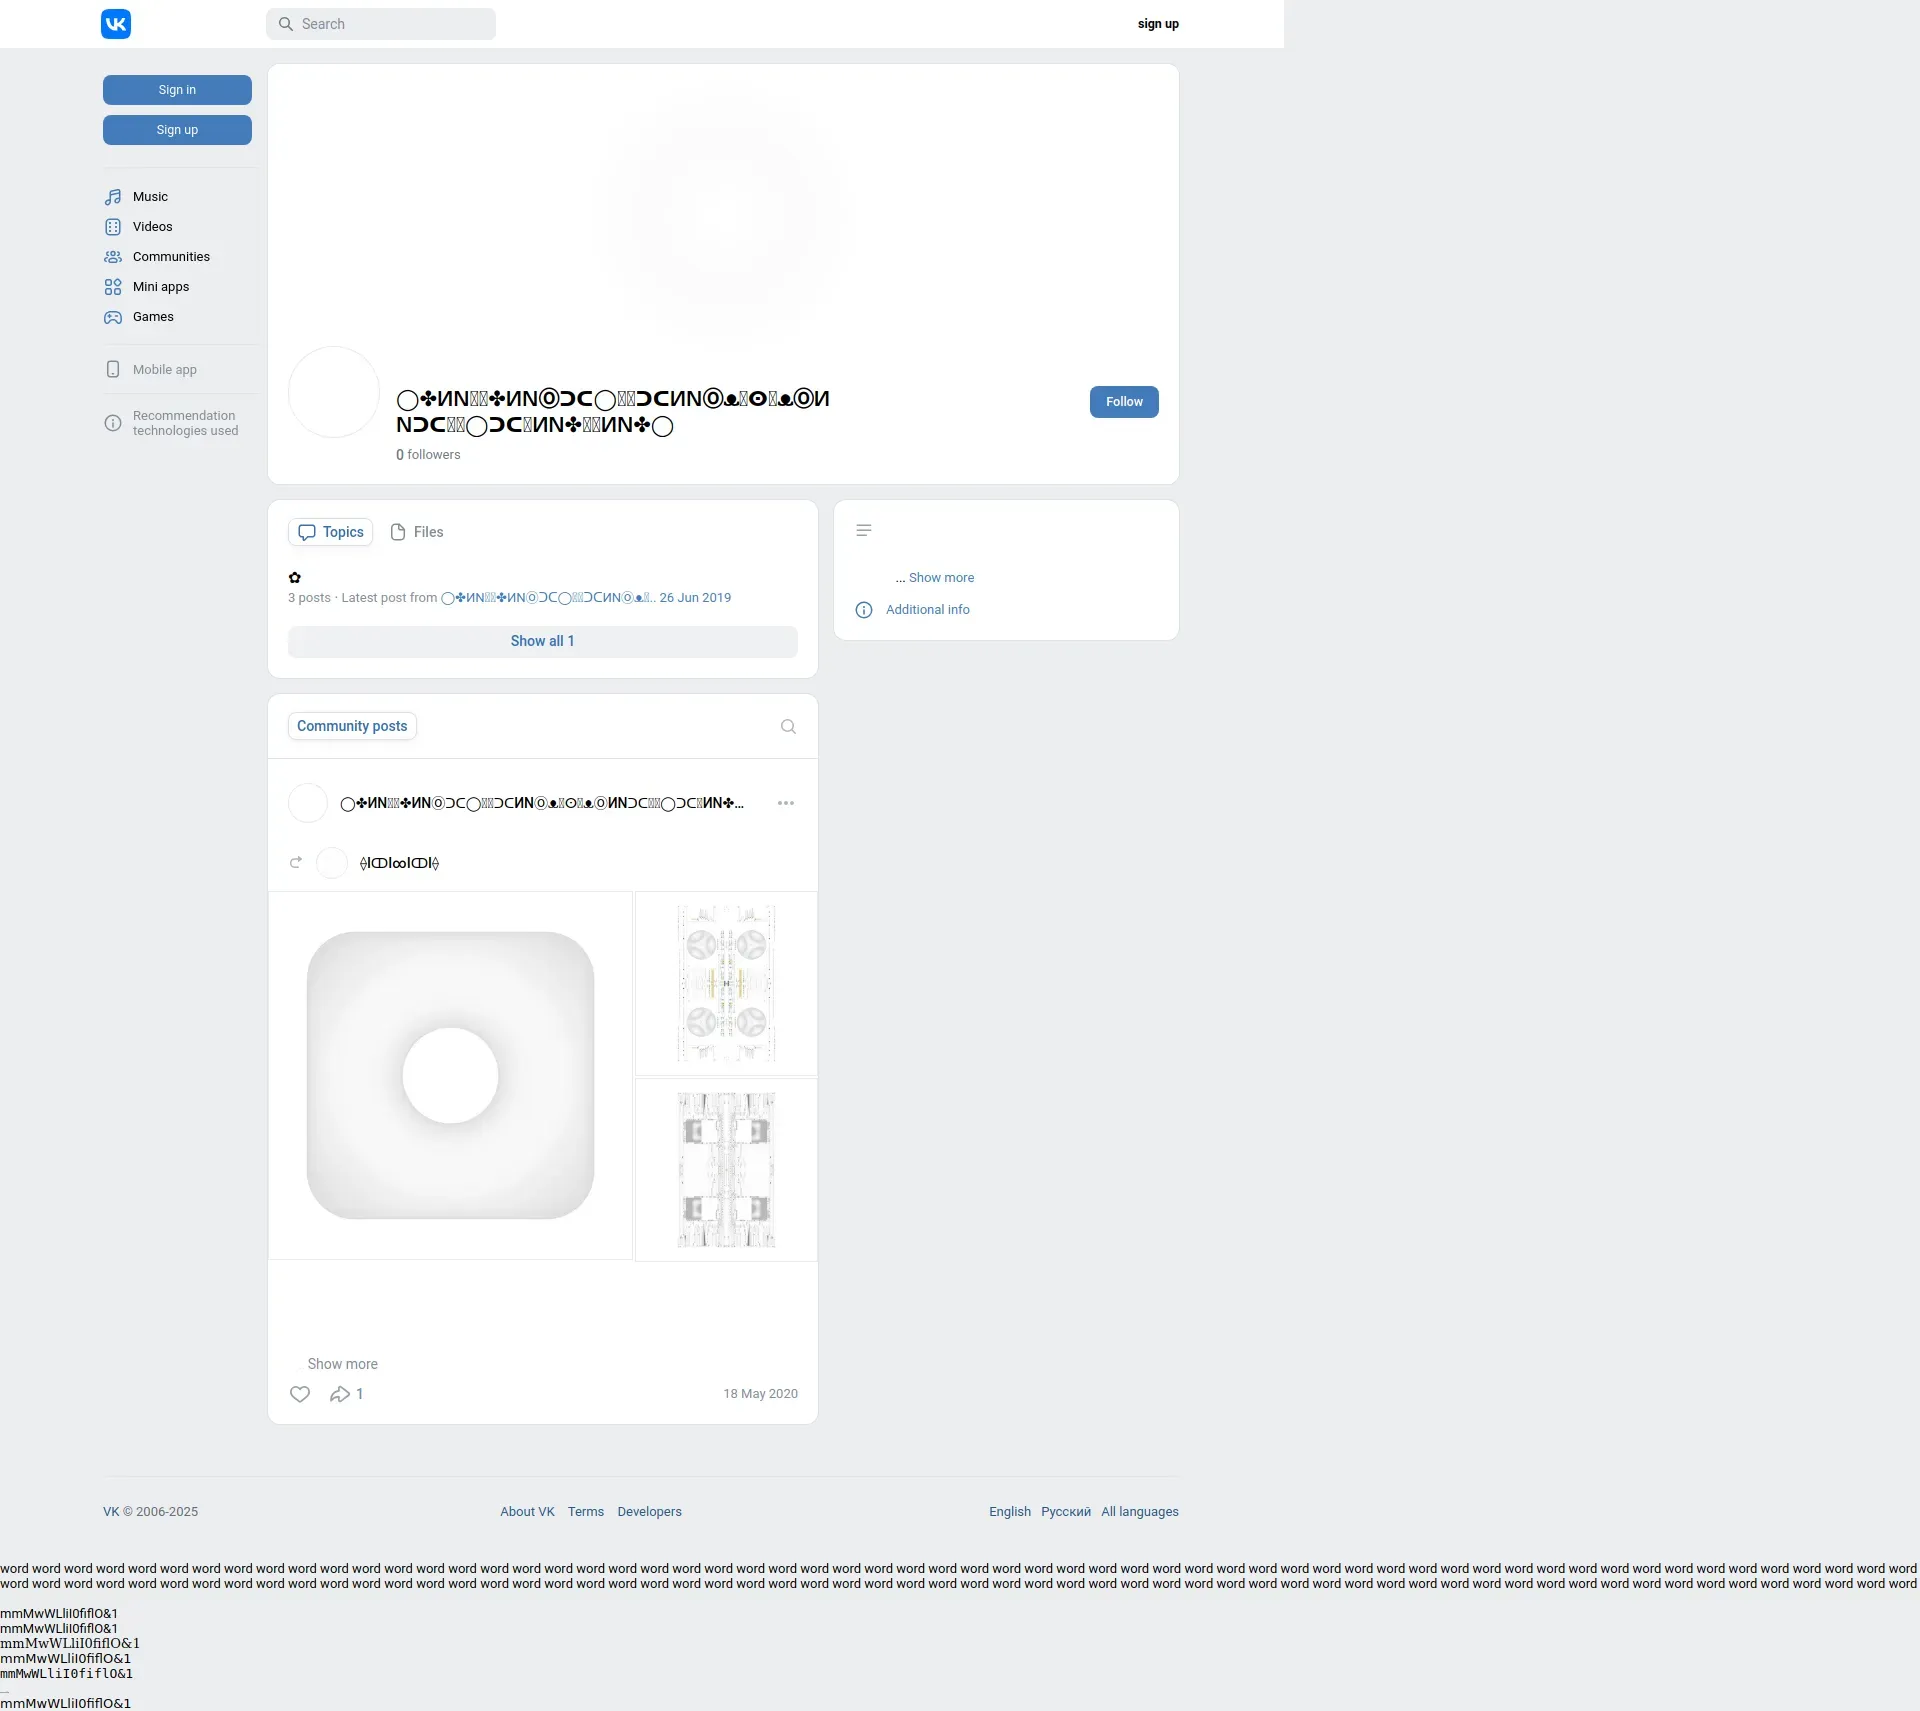The image size is (1920, 1711).
Task: Open the large square post image
Action: [x=450, y=1075]
